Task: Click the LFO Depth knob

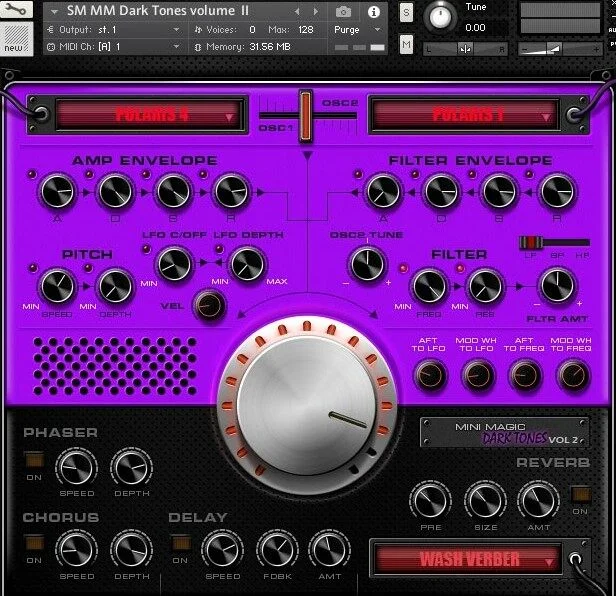Action: tap(247, 264)
